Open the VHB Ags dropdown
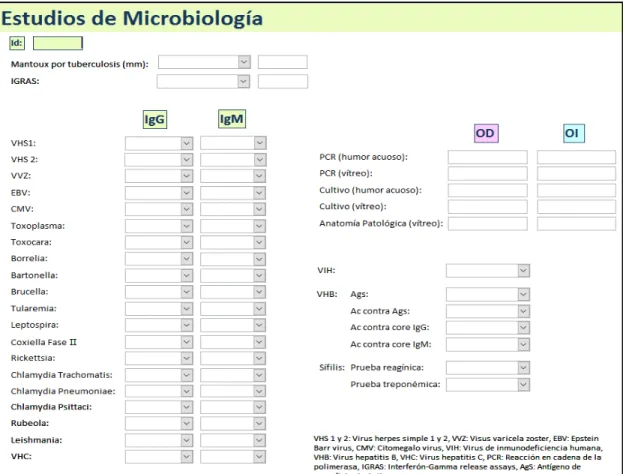This screenshot has width=623, height=474. [x=524, y=294]
